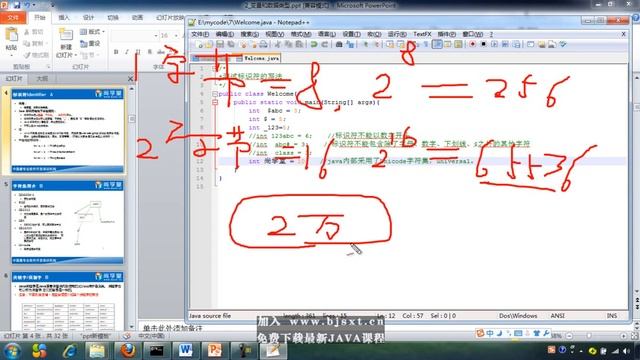Click the green Undo arrow in Notepad++
Screen dimensions: 640x360
coord(314,44)
